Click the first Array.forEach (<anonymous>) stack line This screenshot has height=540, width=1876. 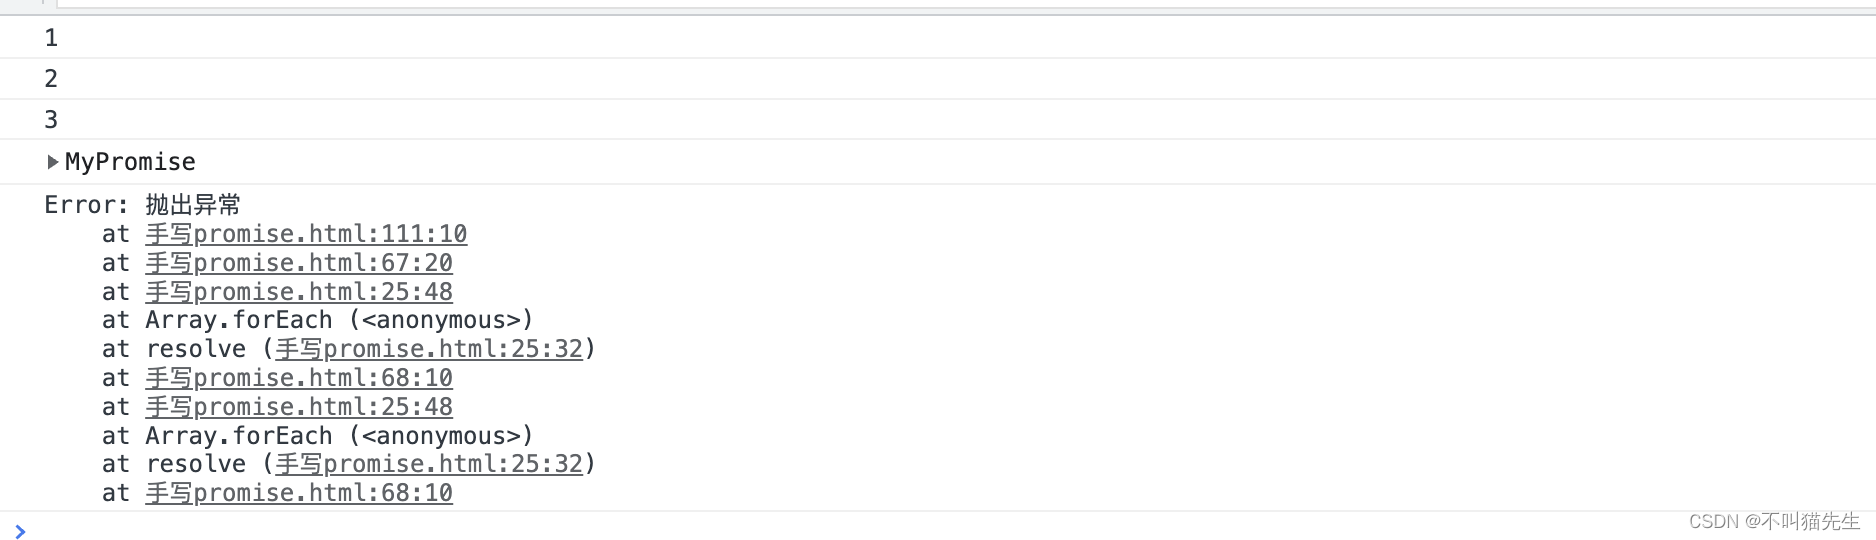tap(318, 320)
